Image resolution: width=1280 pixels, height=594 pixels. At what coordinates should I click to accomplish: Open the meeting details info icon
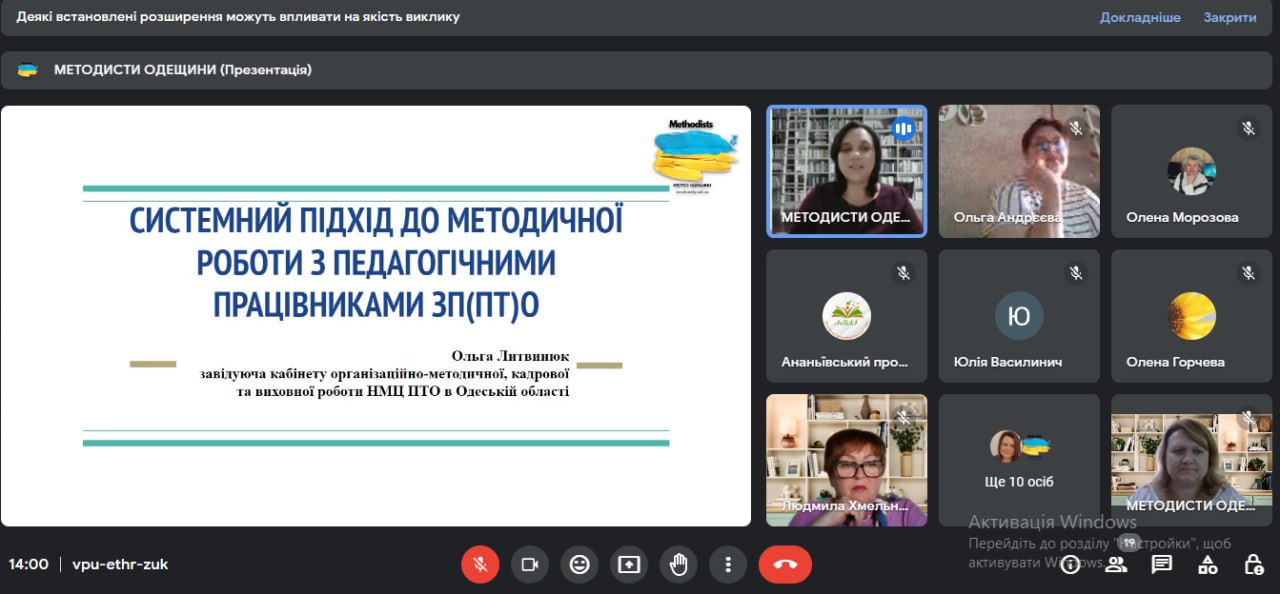pyautogui.click(x=1070, y=565)
